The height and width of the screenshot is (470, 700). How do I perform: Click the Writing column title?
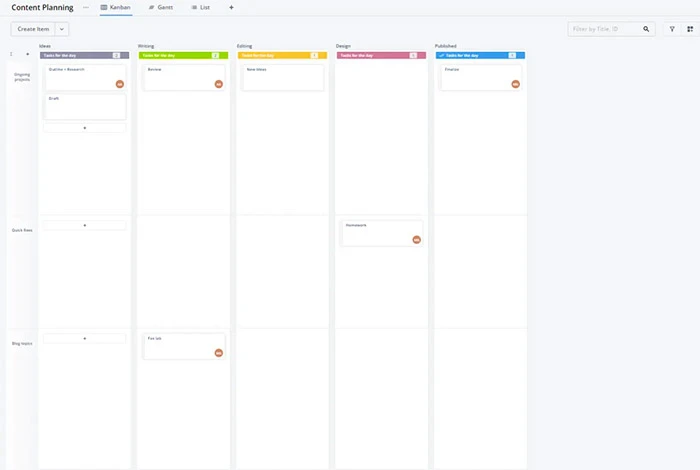point(146,46)
